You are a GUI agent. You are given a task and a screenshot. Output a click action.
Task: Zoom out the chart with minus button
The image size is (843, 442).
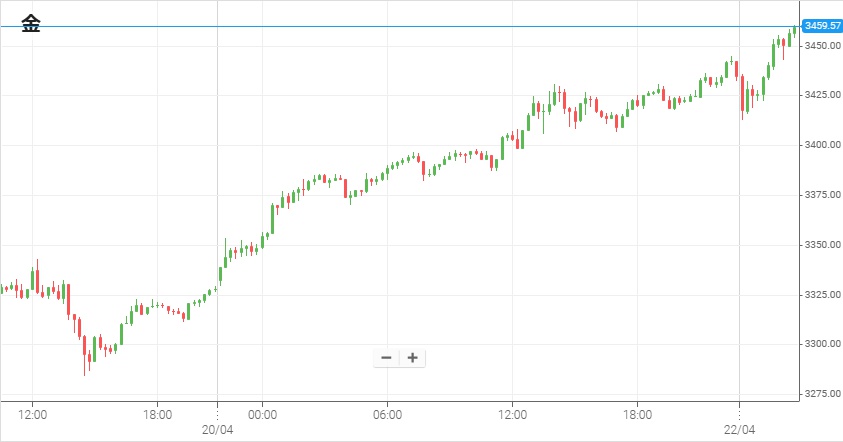(x=386, y=358)
